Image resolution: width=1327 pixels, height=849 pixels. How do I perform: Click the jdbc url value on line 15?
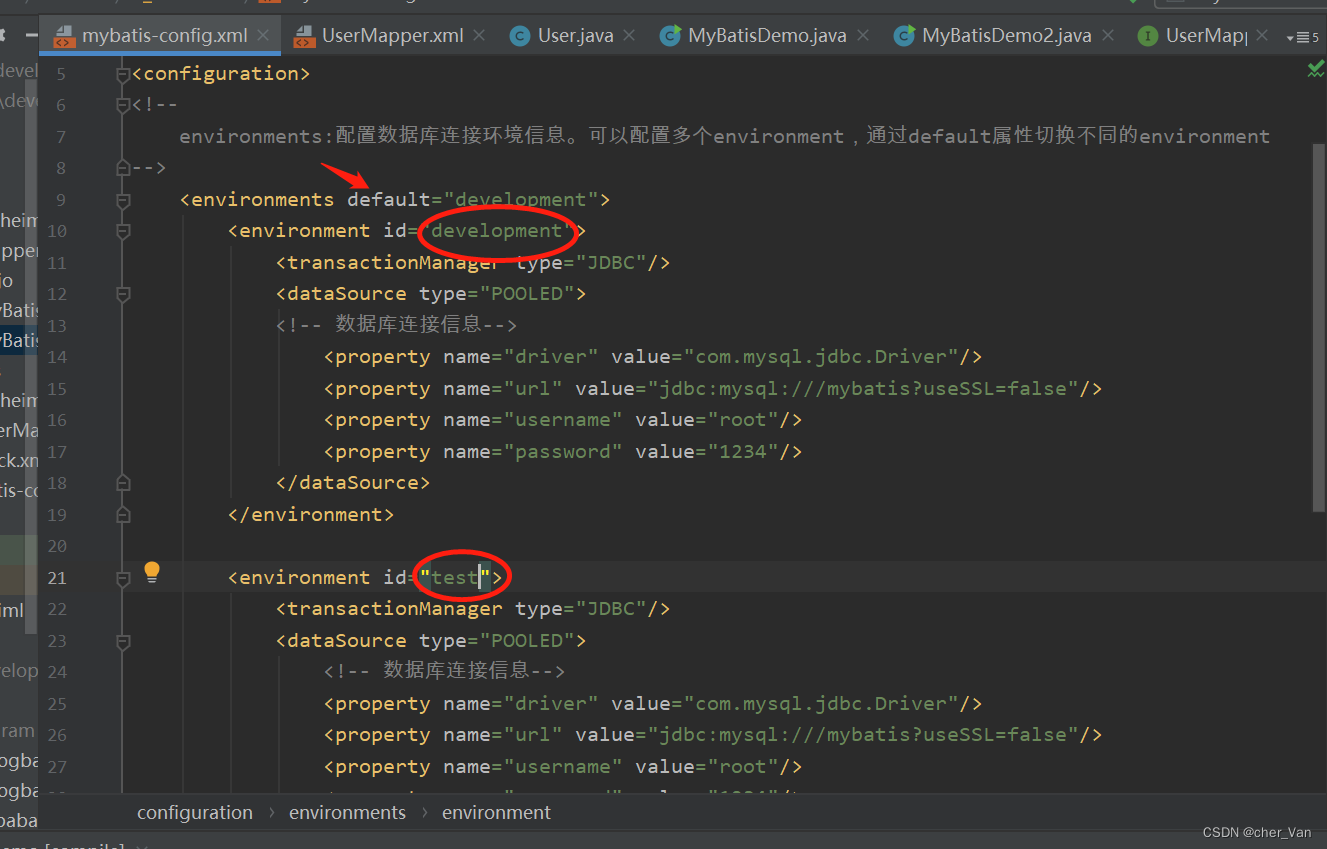point(863,389)
